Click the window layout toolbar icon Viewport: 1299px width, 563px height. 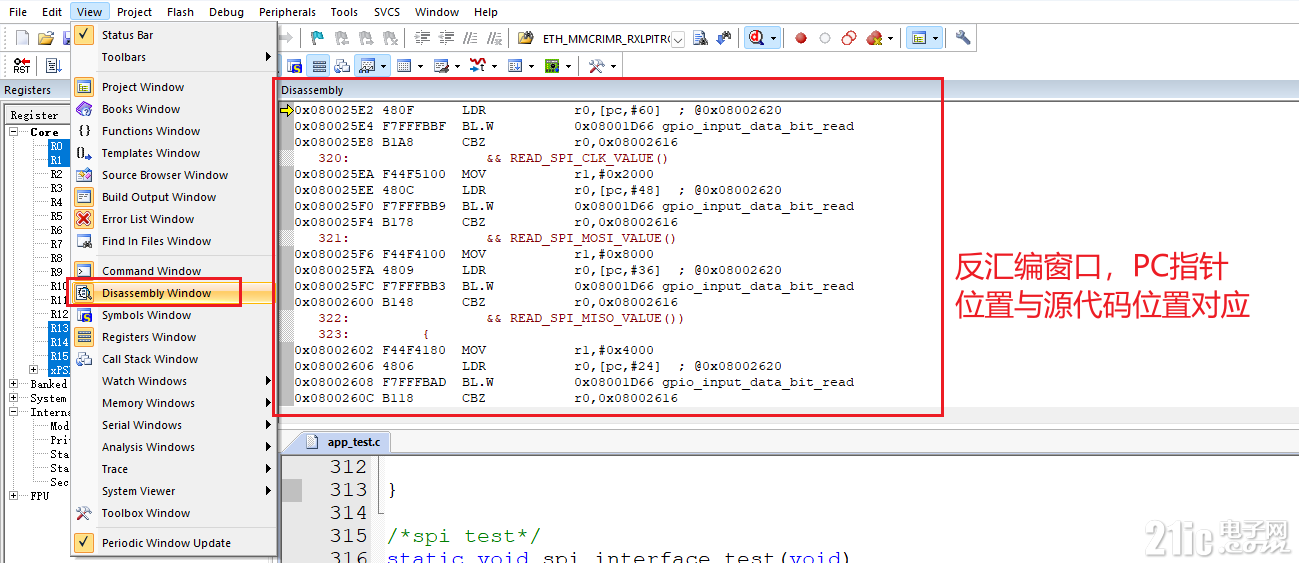pos(919,38)
